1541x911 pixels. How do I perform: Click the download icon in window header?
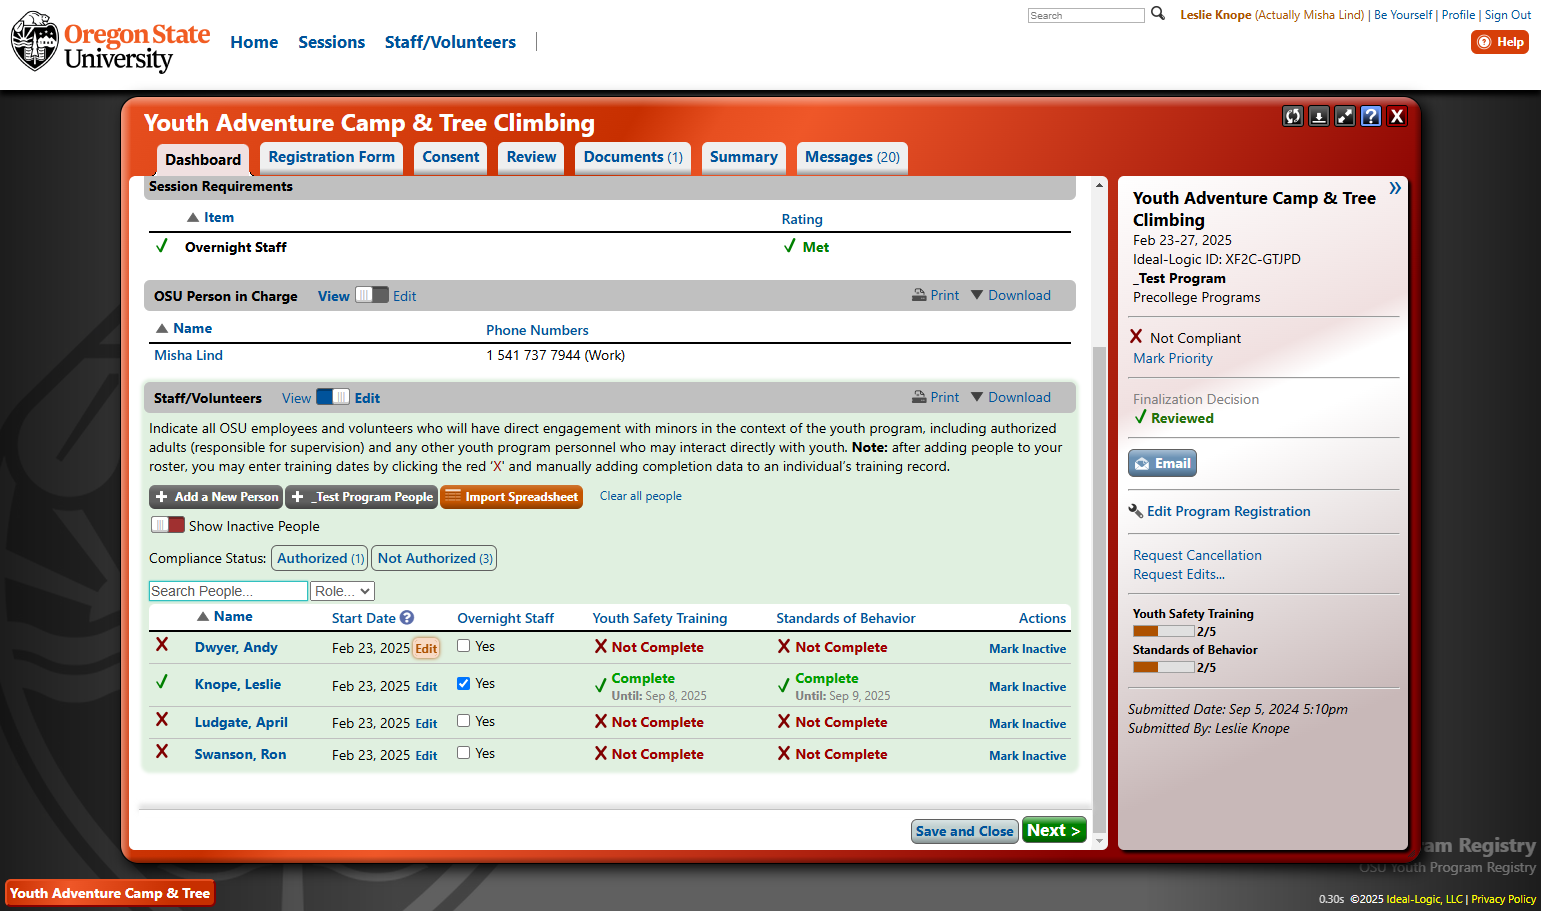pyautogui.click(x=1319, y=116)
